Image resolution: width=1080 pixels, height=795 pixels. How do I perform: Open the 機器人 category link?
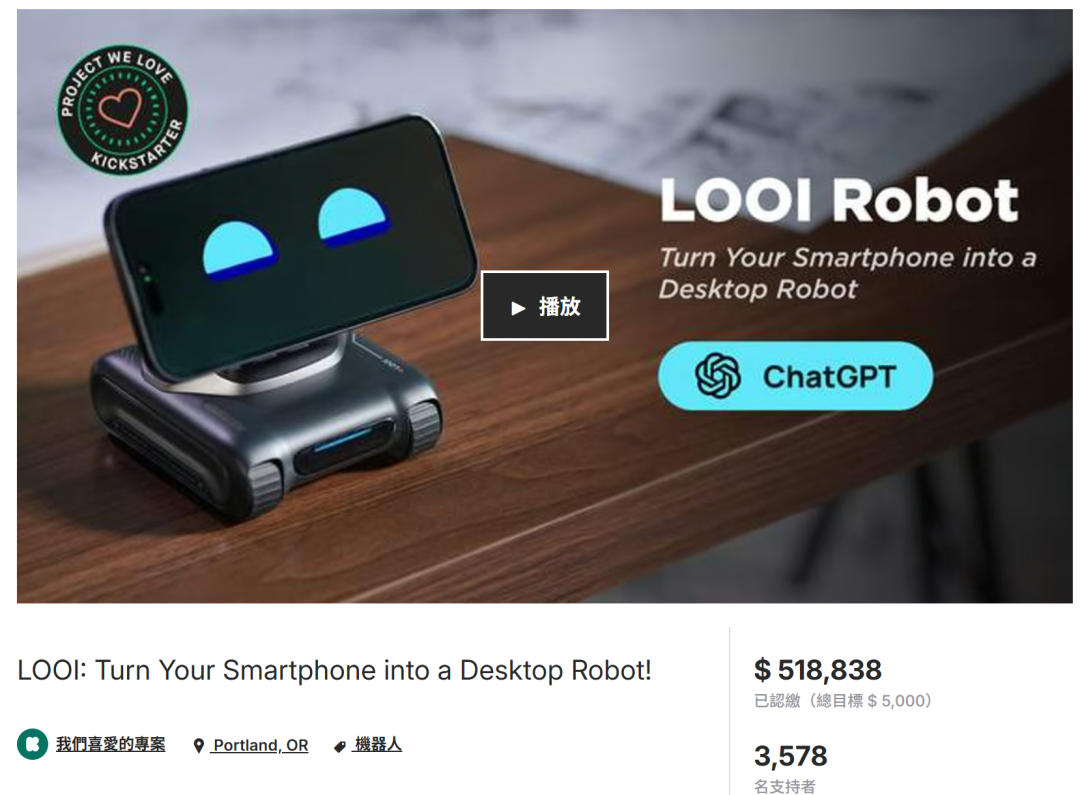pos(377,744)
